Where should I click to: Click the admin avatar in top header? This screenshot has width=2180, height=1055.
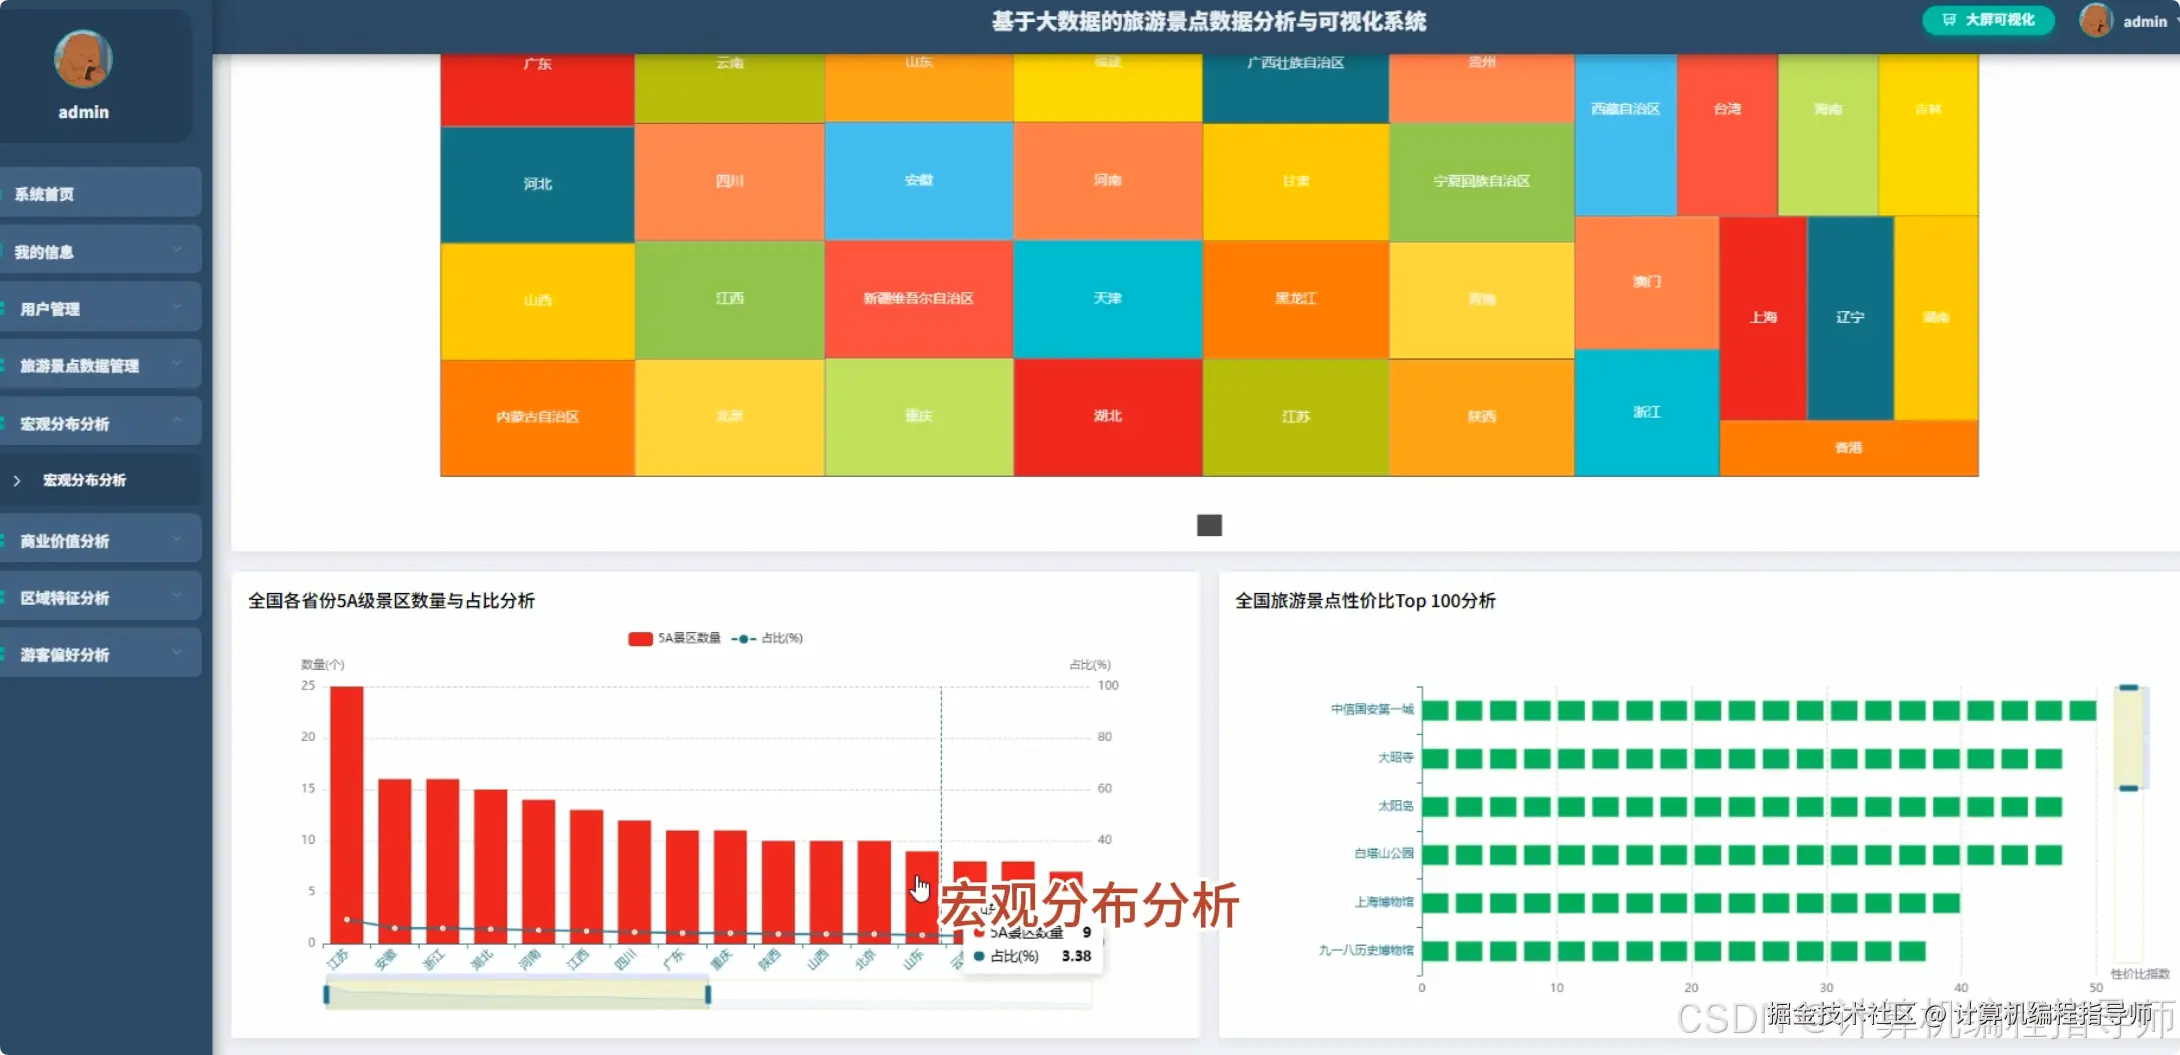pyautogui.click(x=2096, y=20)
